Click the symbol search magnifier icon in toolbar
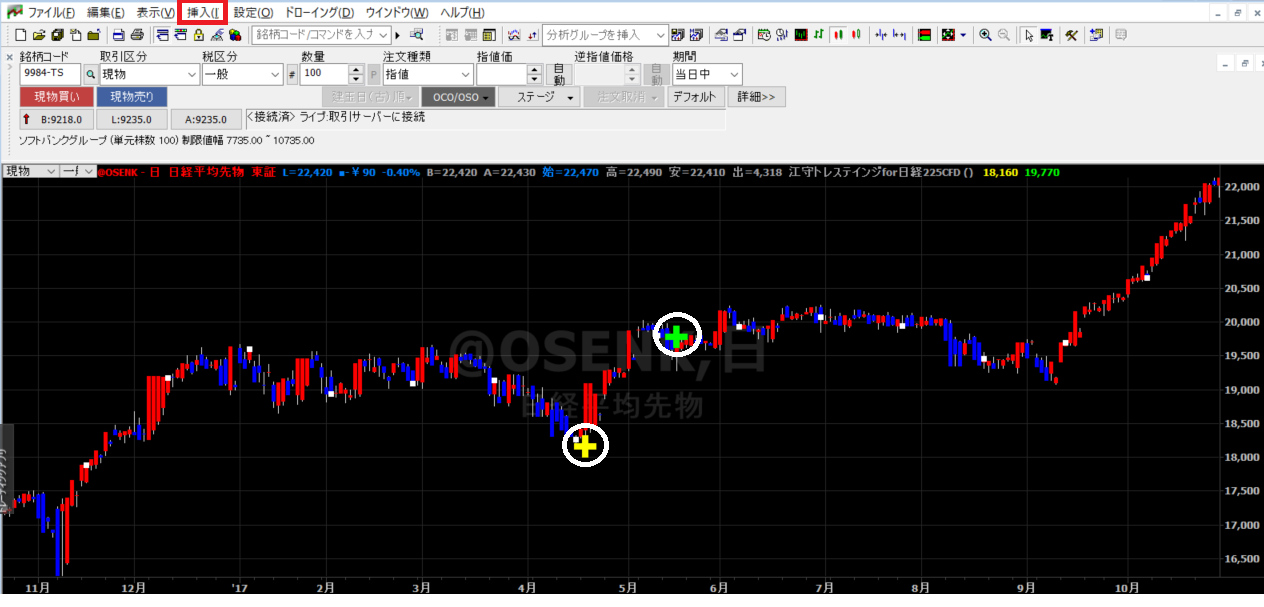1264x607 pixels. pyautogui.click(x=416, y=35)
